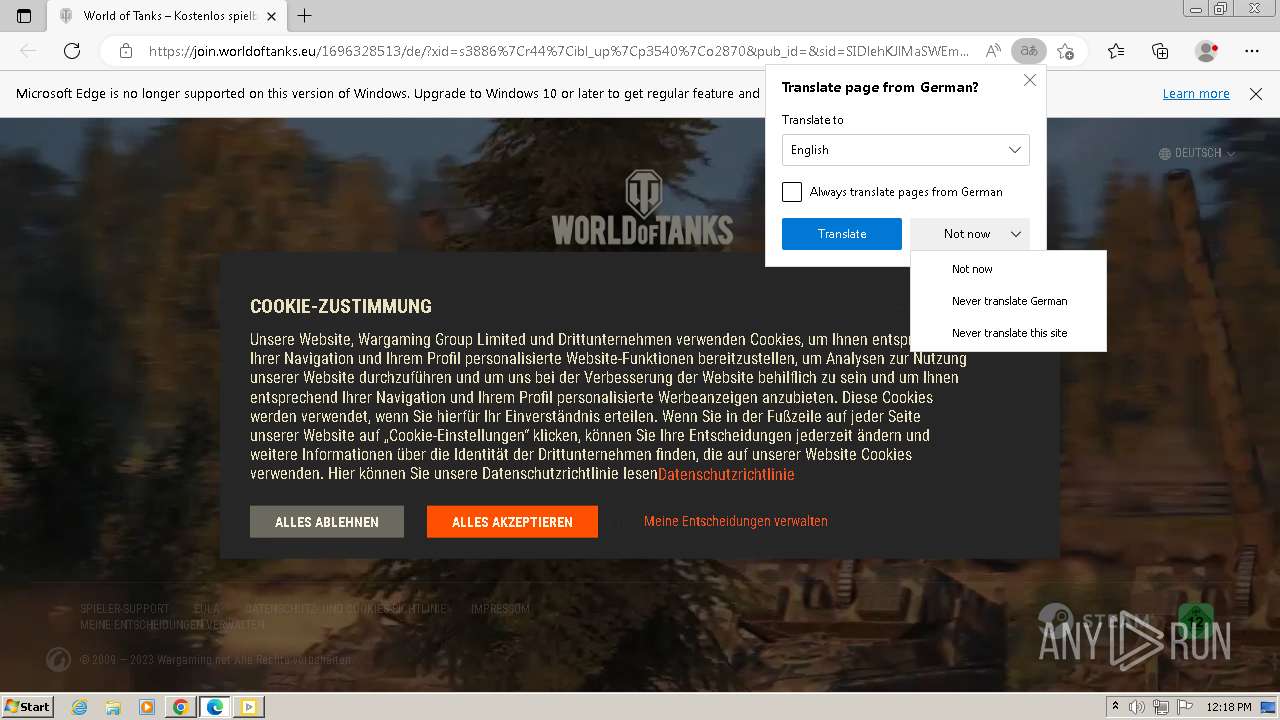
Task: Open the Learn more link
Action: tap(1196, 93)
